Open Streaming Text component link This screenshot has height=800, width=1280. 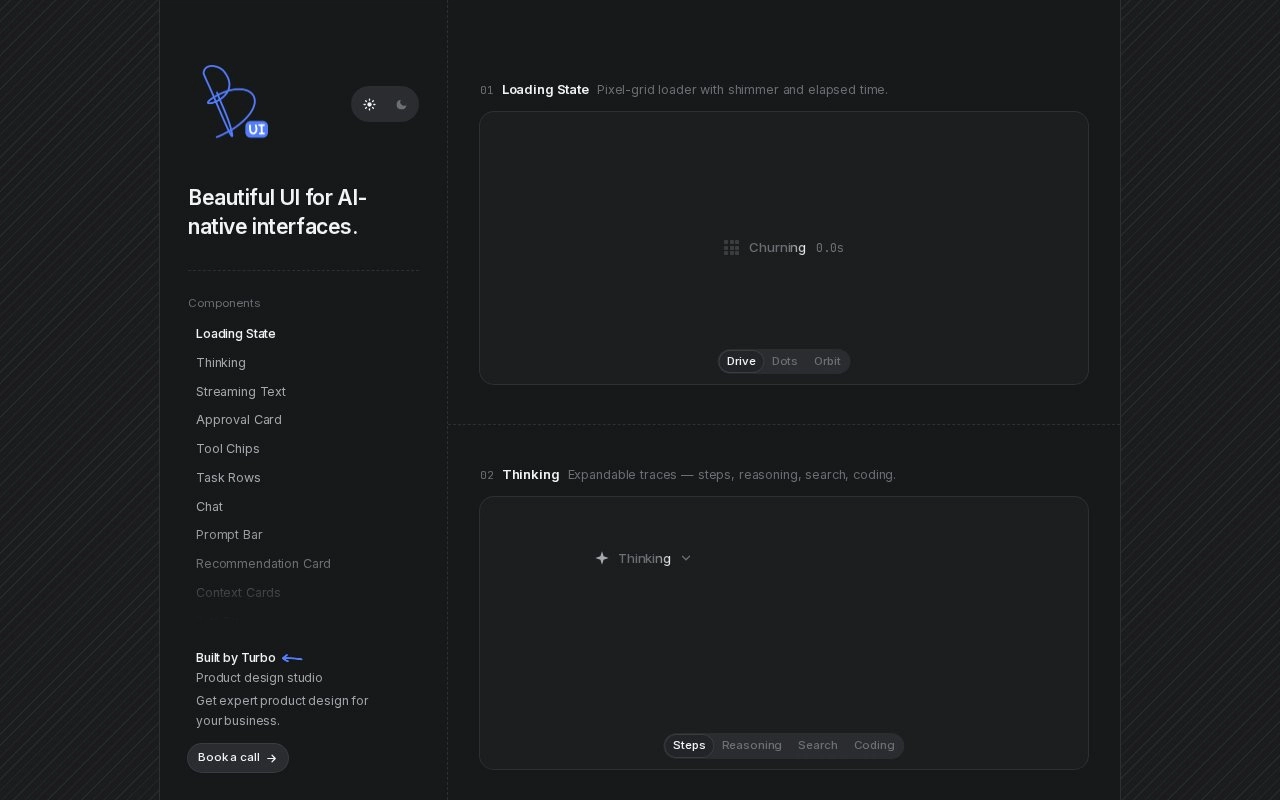coord(241,392)
